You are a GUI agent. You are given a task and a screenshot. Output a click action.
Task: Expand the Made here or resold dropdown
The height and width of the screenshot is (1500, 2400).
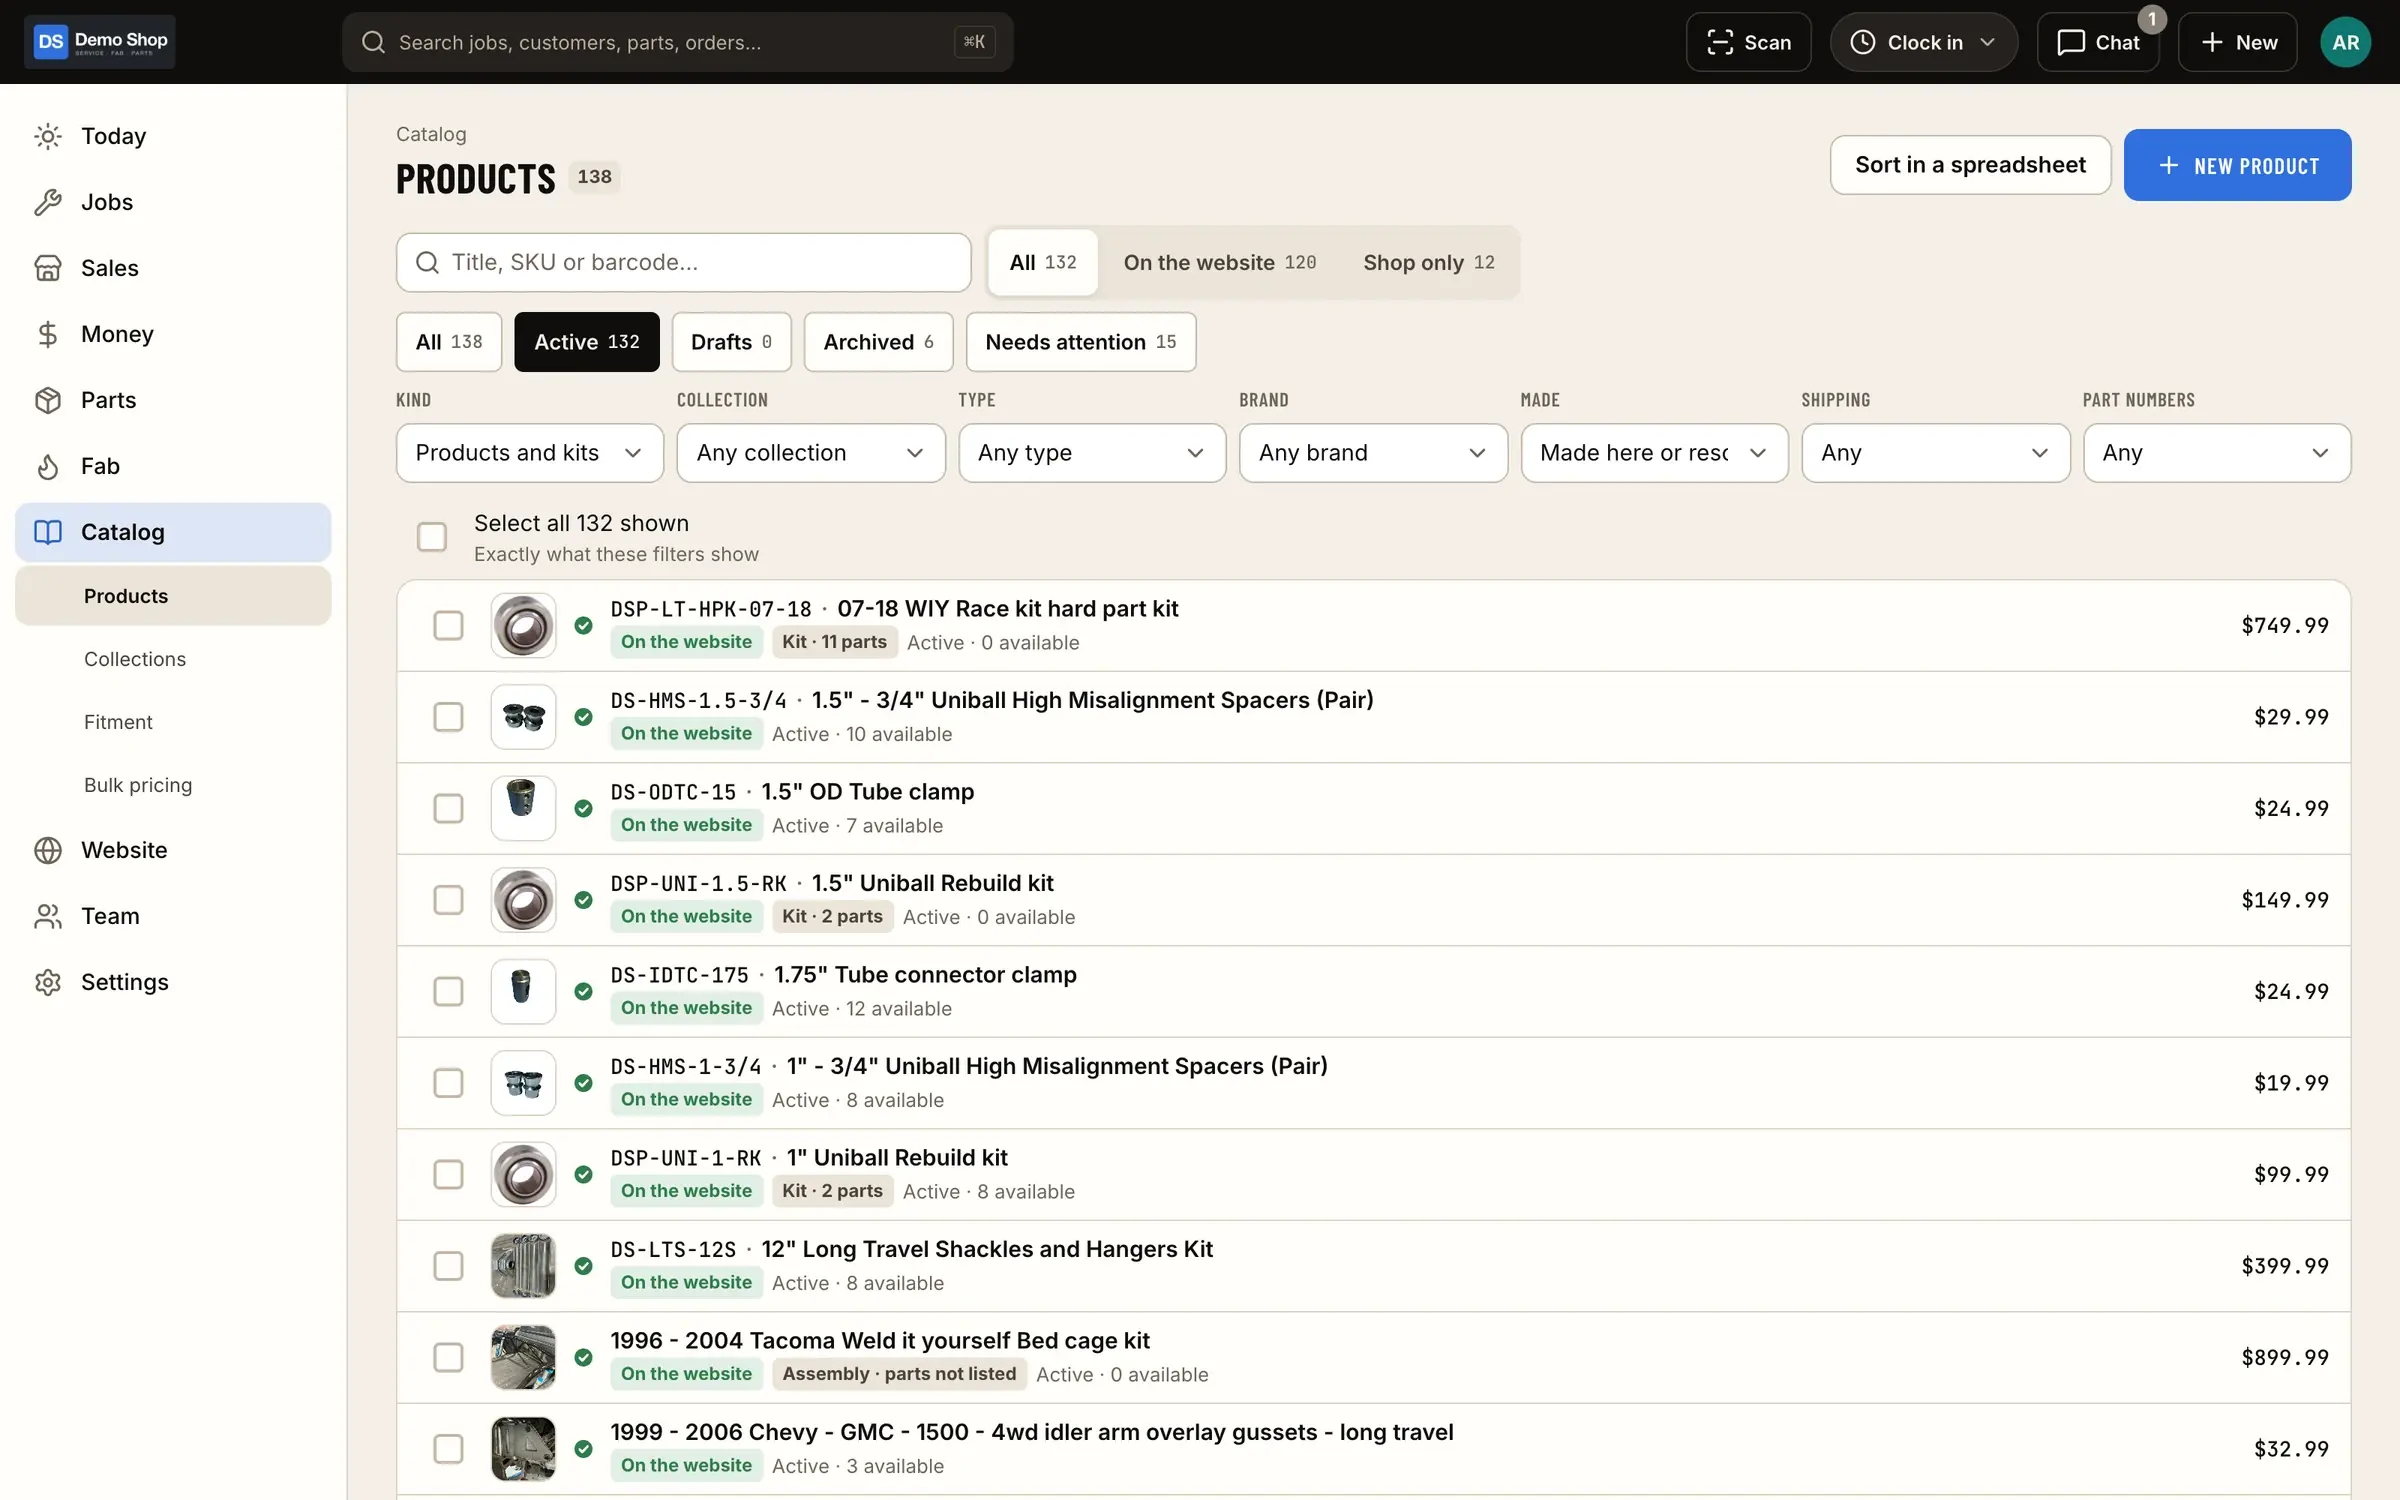(x=1654, y=453)
